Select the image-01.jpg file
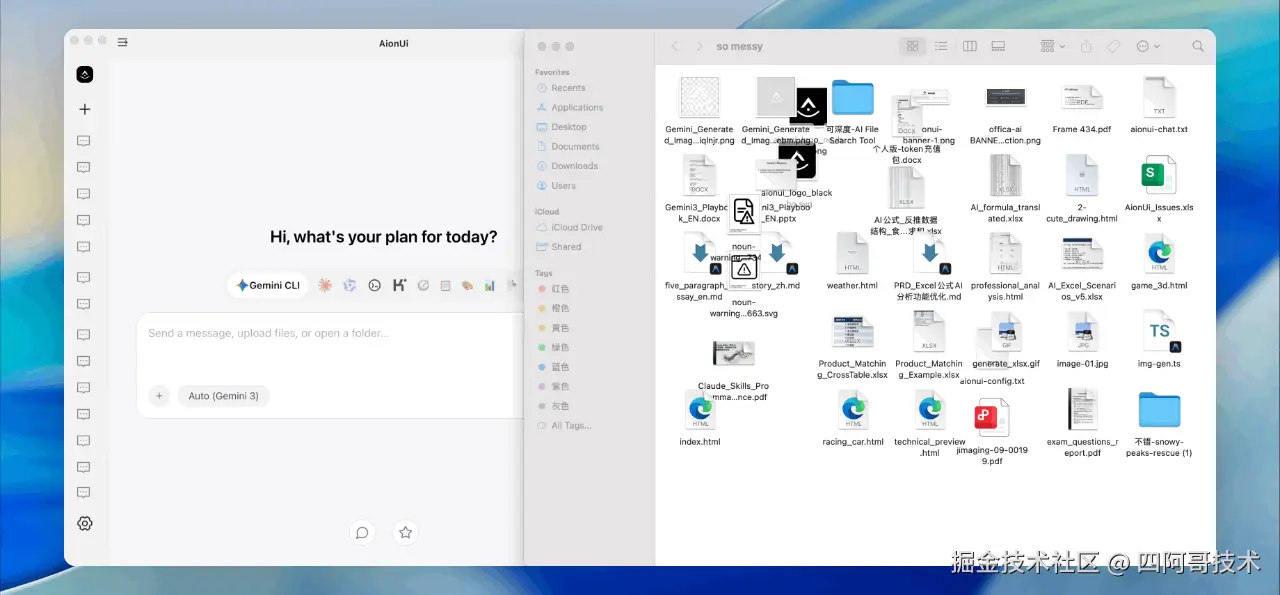Image resolution: width=1280 pixels, height=595 pixels. 1081,332
